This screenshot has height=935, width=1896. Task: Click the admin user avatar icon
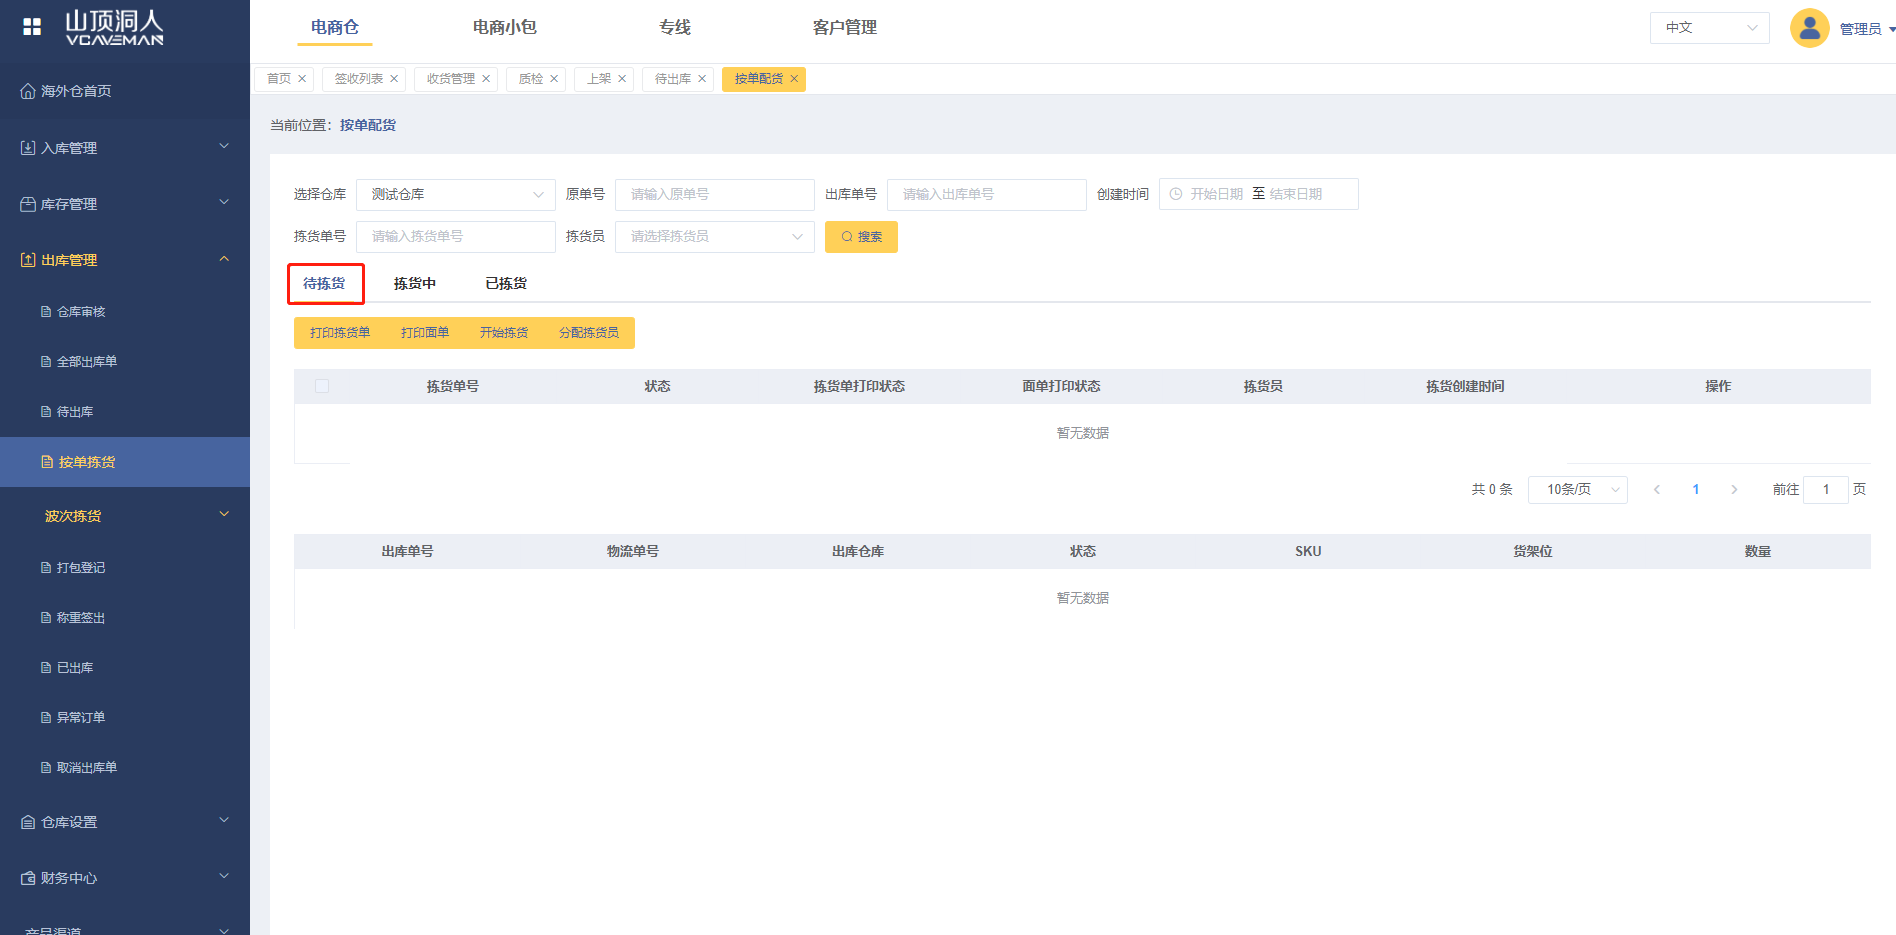coord(1809,28)
